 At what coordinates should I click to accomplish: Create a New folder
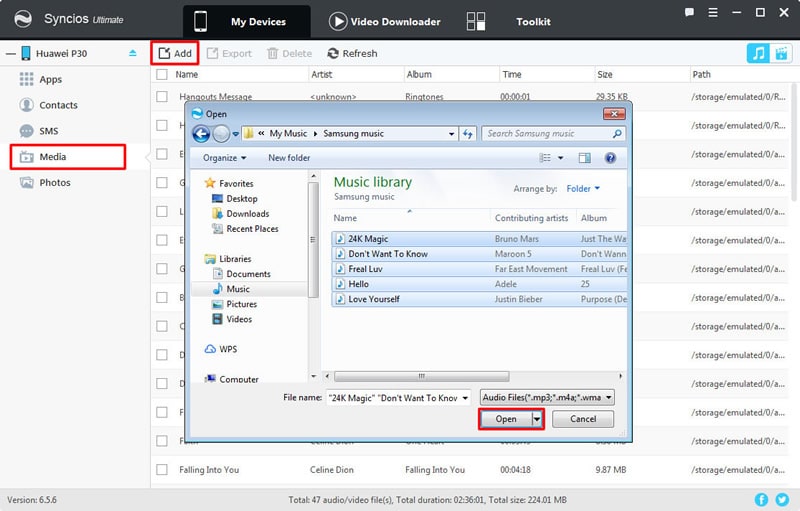pos(289,158)
